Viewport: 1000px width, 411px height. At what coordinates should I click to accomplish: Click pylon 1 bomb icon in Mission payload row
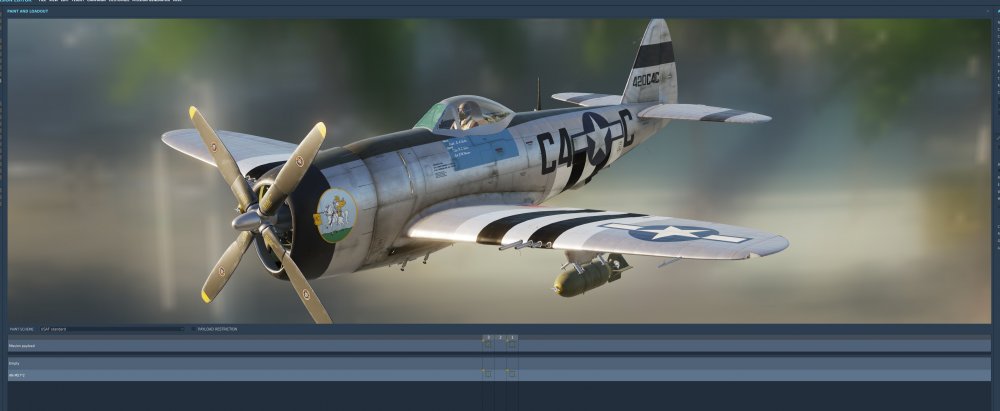[511, 345]
